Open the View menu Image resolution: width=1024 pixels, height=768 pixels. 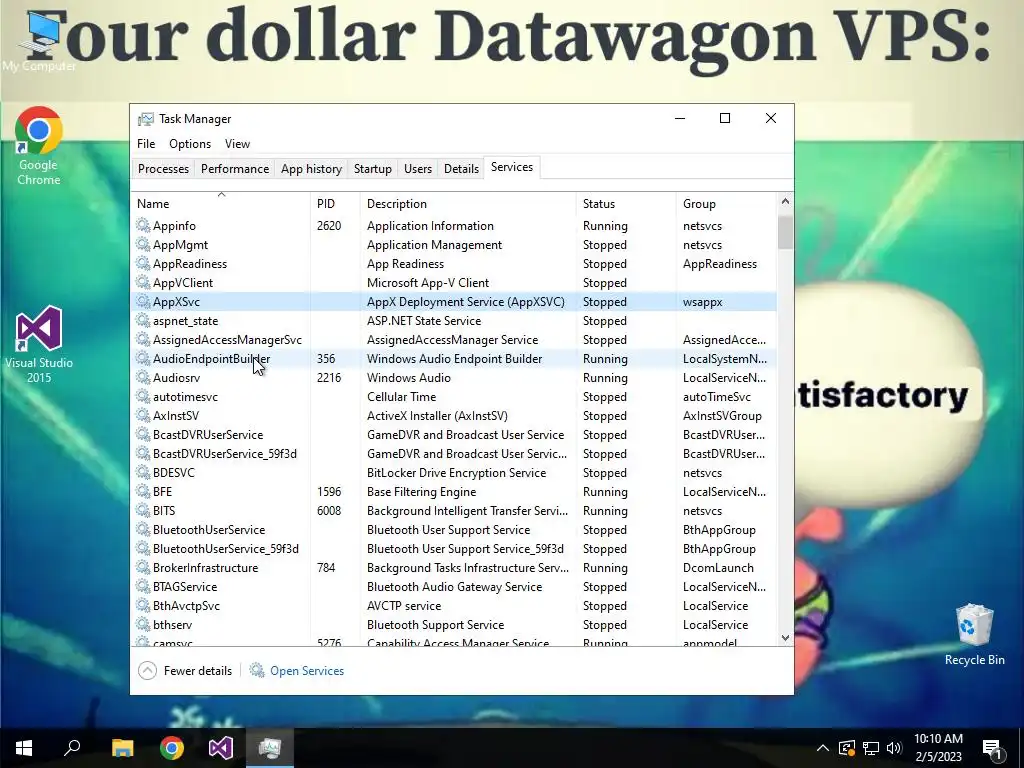pos(238,144)
